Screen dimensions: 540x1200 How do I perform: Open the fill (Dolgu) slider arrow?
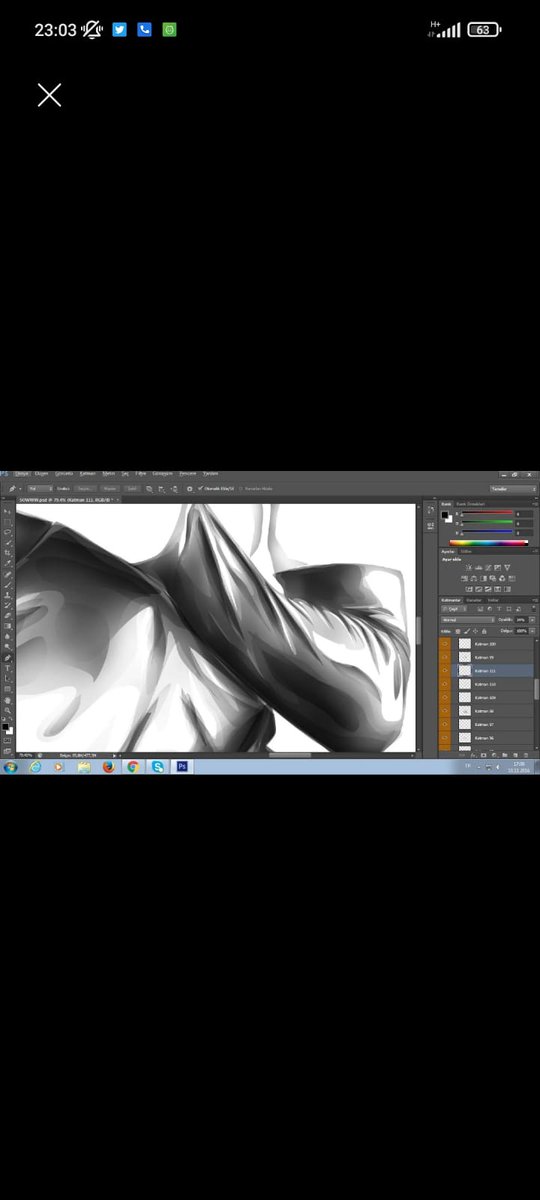[532, 631]
